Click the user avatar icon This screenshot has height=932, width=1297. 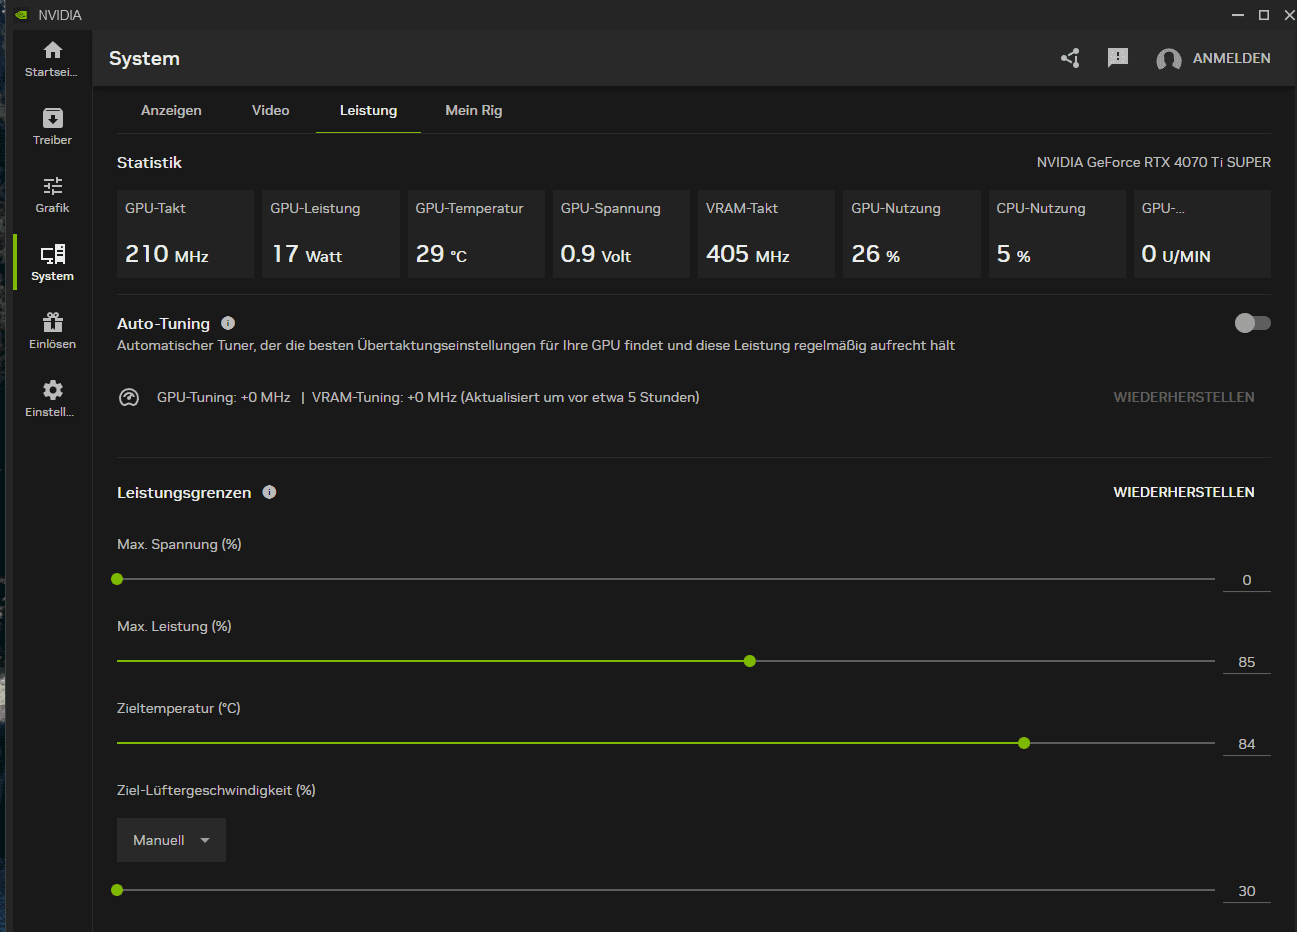tap(1169, 59)
